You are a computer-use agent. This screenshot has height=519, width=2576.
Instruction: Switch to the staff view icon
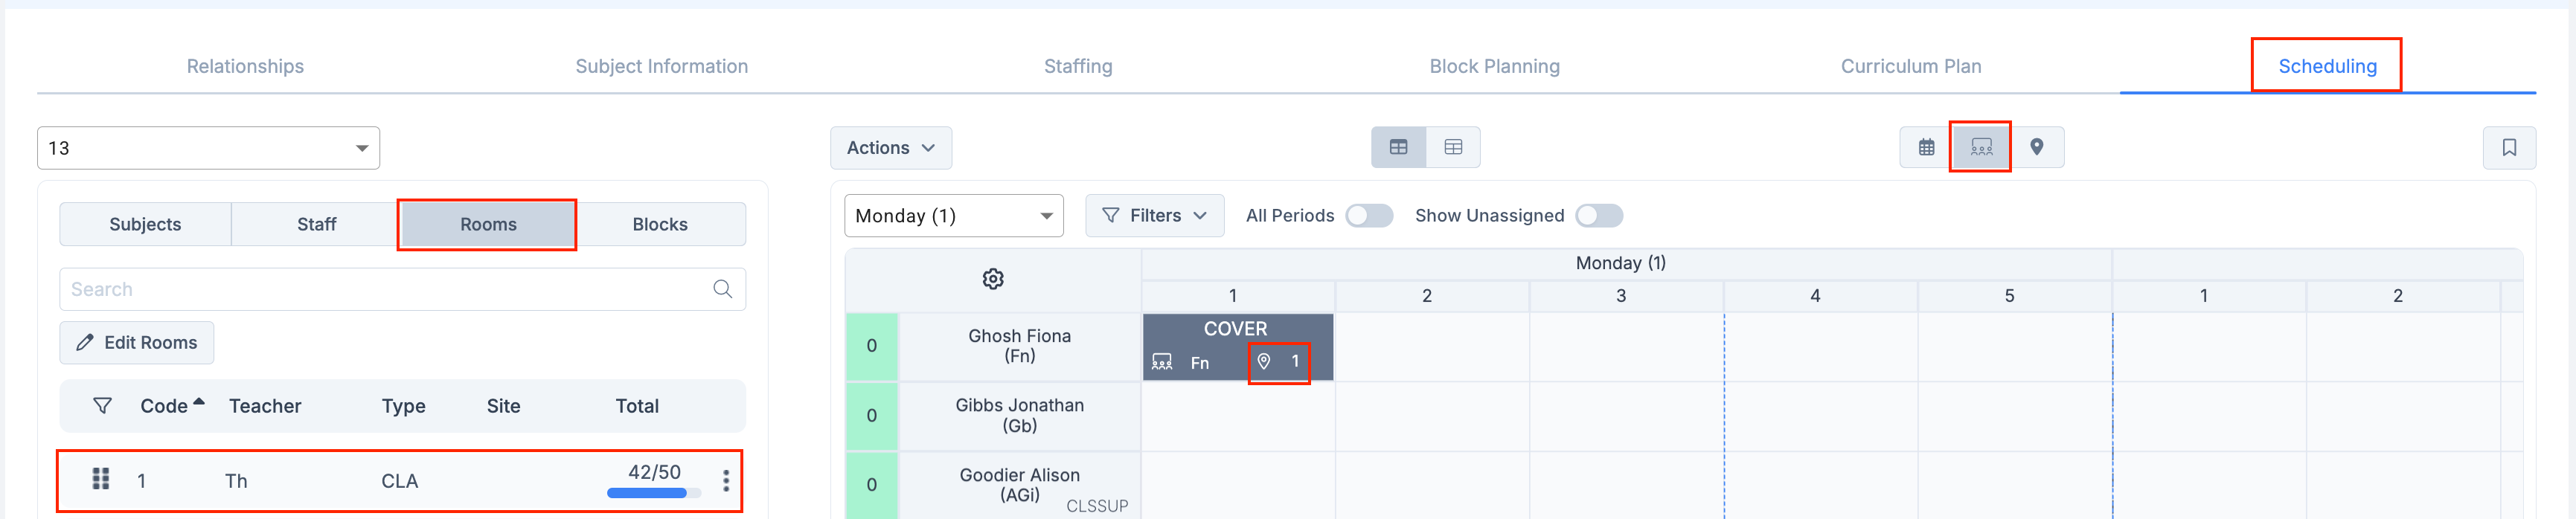point(1981,147)
